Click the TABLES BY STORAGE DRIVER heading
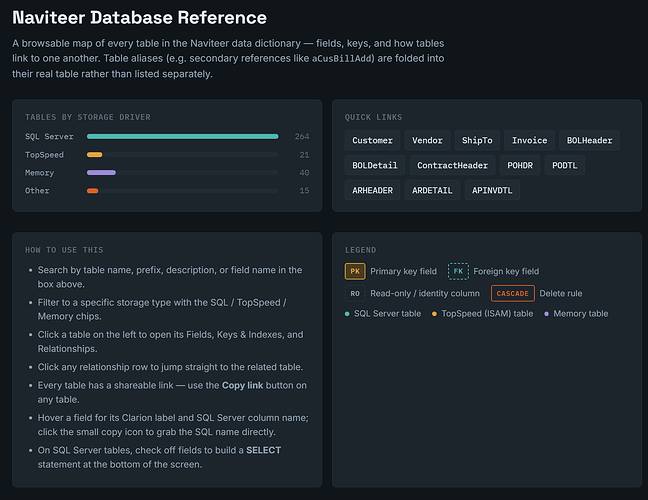 point(88,117)
